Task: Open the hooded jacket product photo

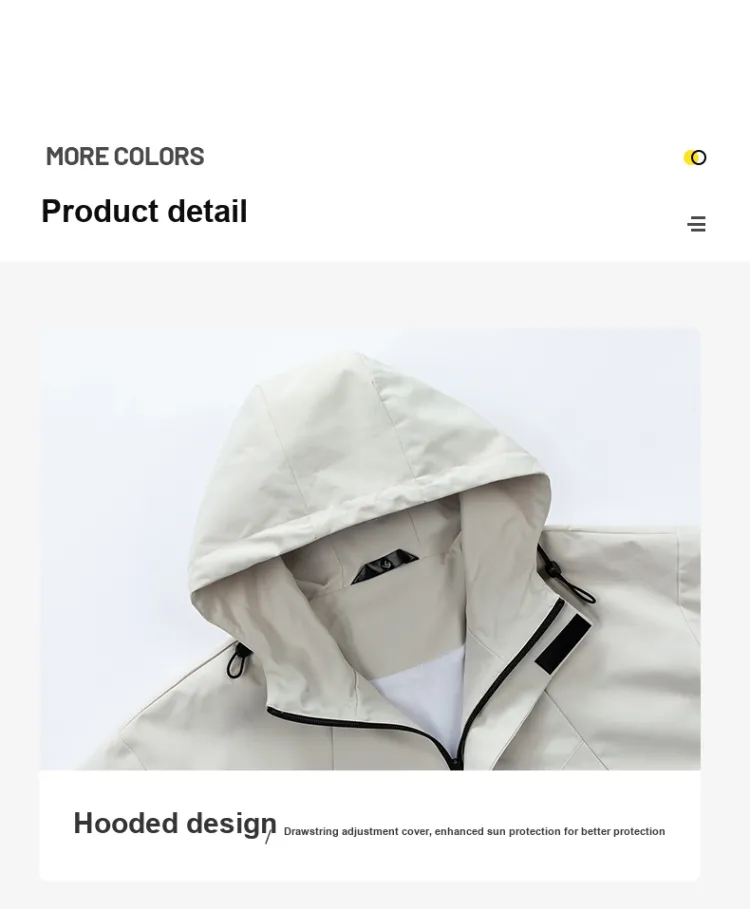Action: tap(370, 549)
